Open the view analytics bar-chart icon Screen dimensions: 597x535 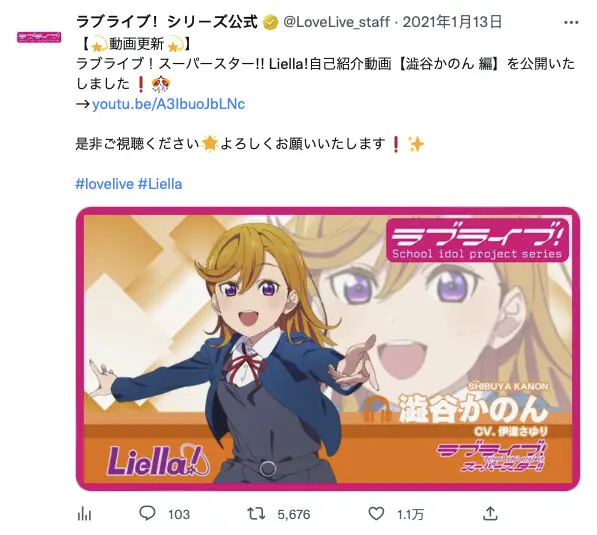[84, 514]
